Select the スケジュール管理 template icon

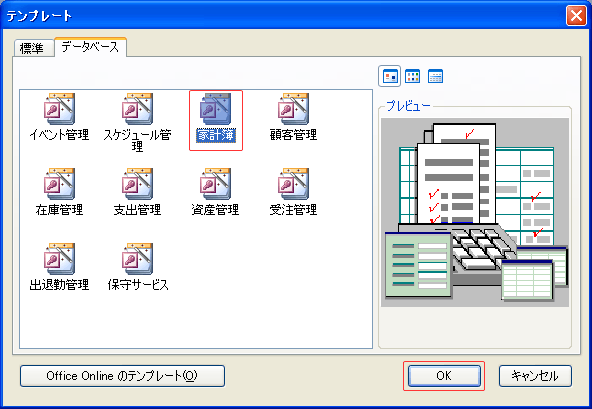(x=137, y=109)
